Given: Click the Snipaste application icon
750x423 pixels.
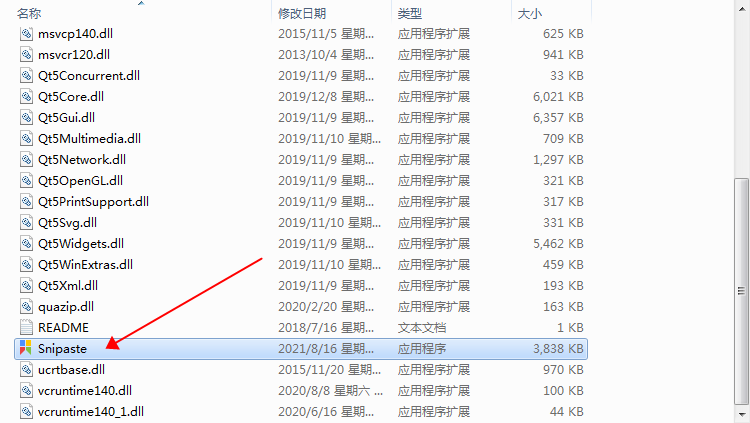Looking at the screenshot, I should click(26, 348).
